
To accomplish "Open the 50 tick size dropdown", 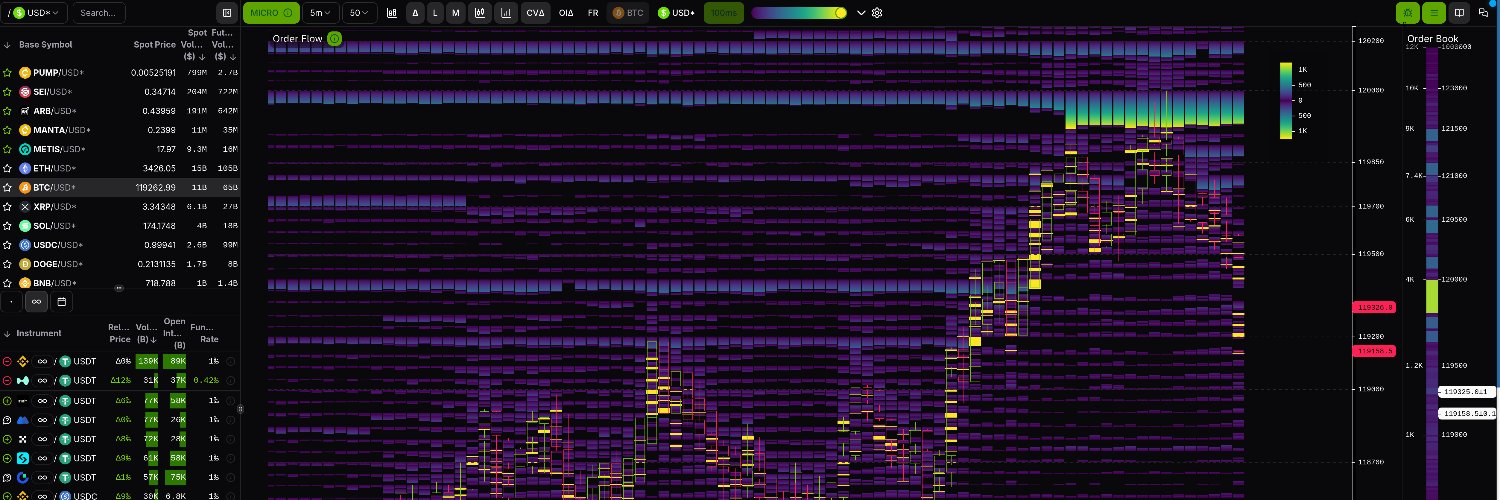I will (x=359, y=13).
